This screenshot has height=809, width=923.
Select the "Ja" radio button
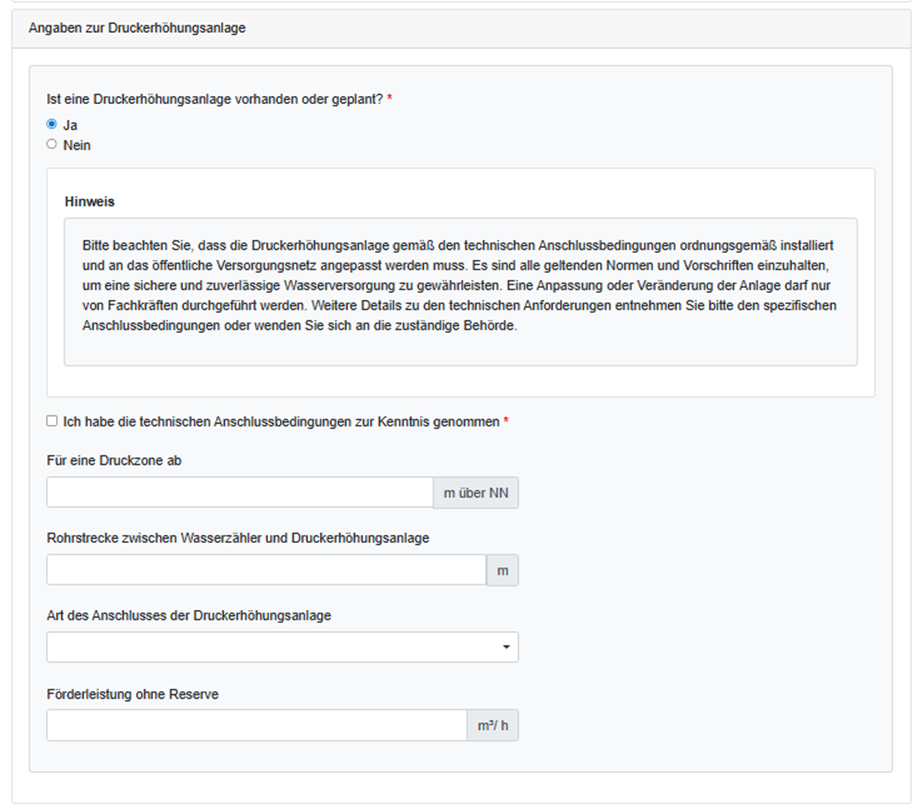click(x=52, y=125)
